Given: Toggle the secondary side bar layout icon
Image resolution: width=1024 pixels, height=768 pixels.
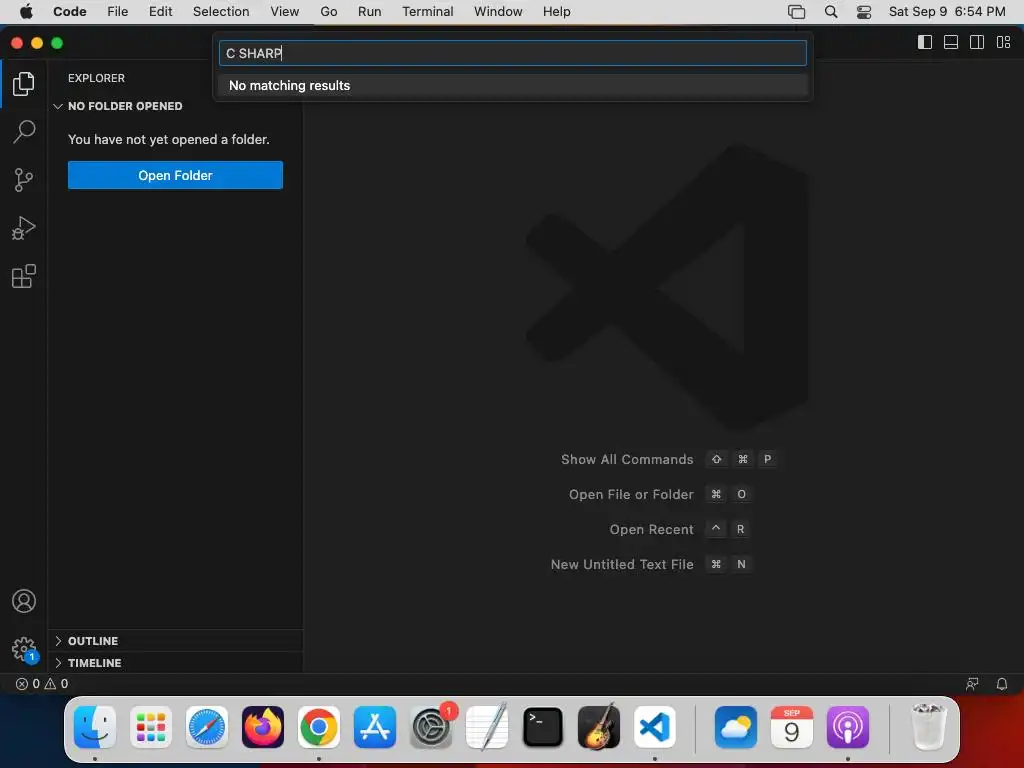Looking at the screenshot, I should pyautogui.click(x=977, y=42).
